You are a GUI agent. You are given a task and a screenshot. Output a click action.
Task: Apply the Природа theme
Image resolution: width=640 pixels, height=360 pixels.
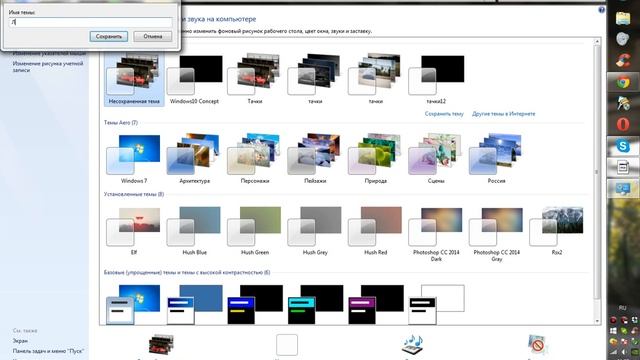tap(376, 159)
